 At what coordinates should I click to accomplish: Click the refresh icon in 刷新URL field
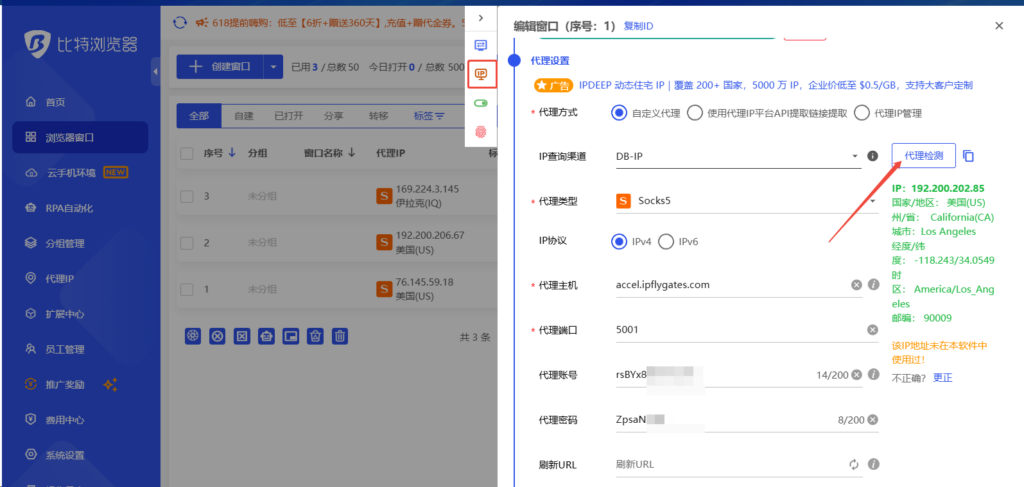(854, 464)
